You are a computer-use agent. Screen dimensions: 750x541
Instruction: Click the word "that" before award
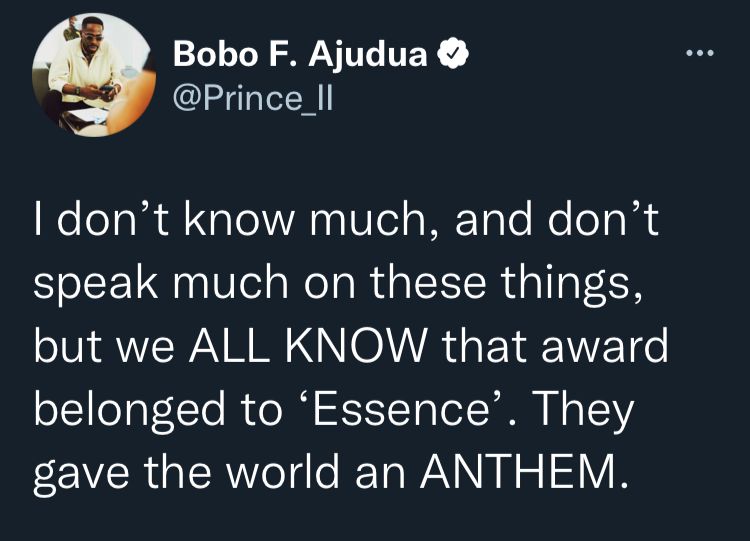pos(483,346)
